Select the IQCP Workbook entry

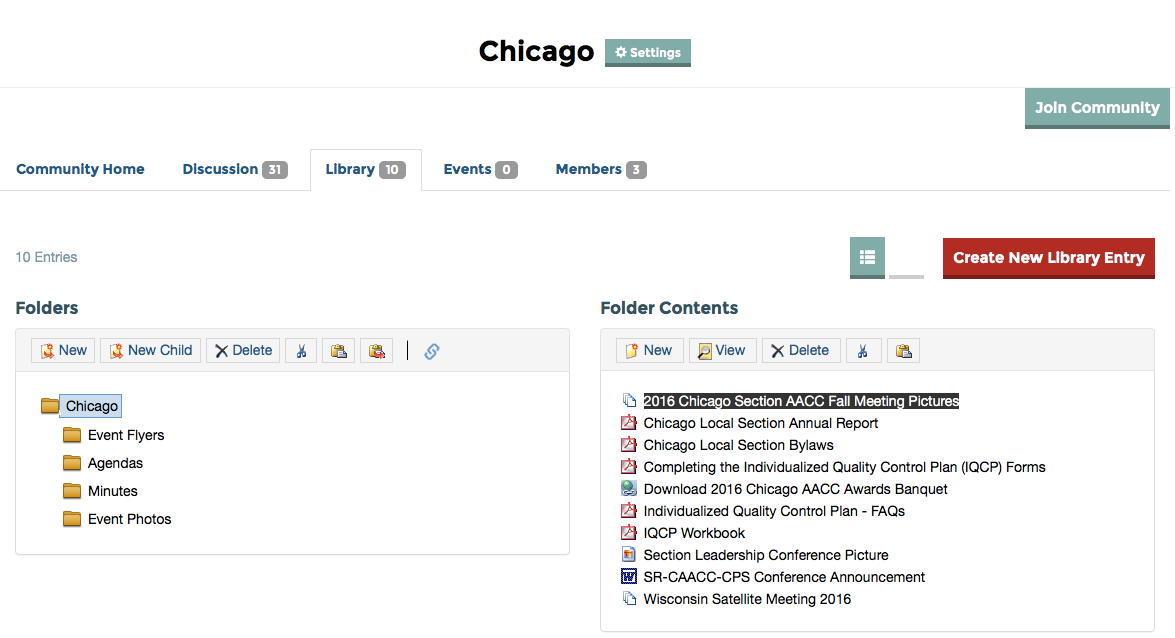[x=694, y=533]
